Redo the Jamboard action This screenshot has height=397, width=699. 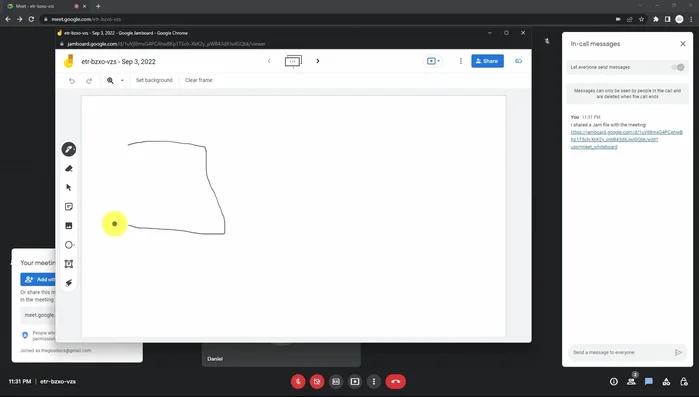point(89,81)
